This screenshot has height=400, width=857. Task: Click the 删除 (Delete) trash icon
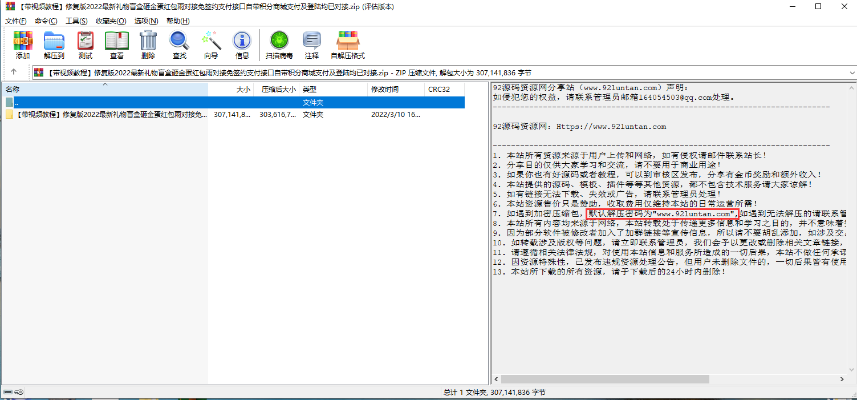[149, 45]
